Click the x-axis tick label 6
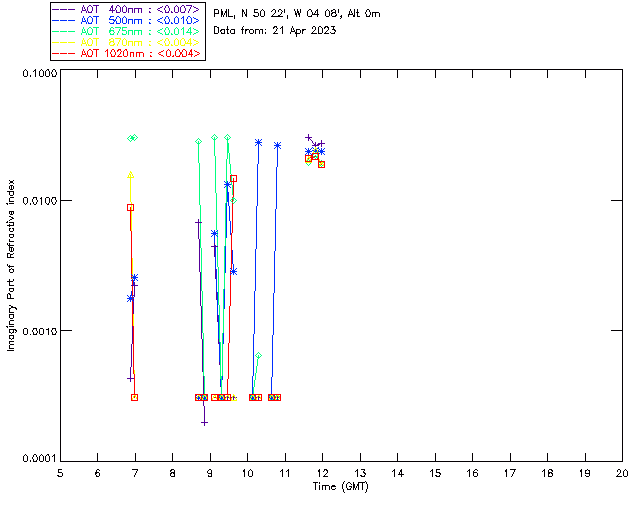Image resolution: width=640 pixels, height=512 pixels. [98, 473]
